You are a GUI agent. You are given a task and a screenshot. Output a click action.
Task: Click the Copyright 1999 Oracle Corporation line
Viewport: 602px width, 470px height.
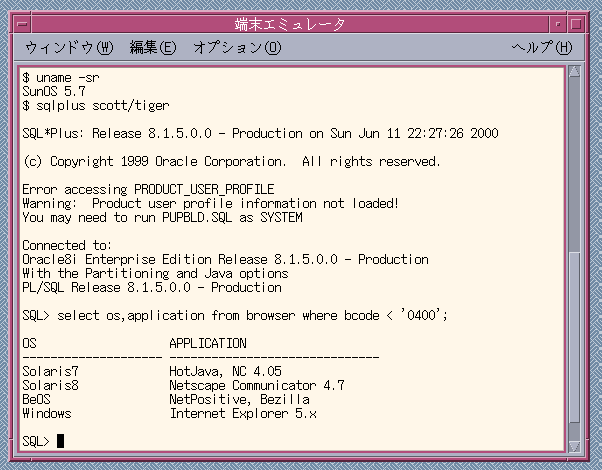coord(232,161)
